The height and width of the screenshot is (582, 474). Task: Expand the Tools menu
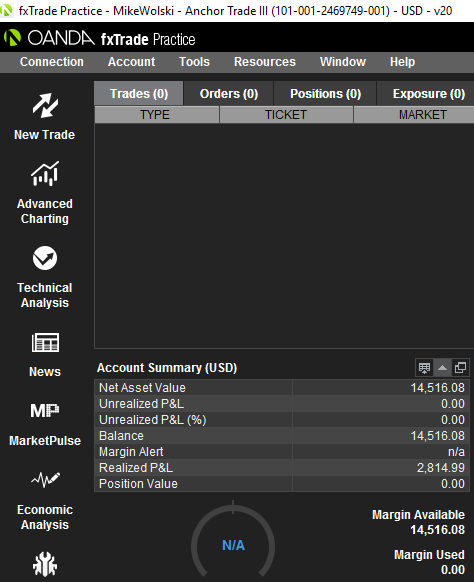194,62
